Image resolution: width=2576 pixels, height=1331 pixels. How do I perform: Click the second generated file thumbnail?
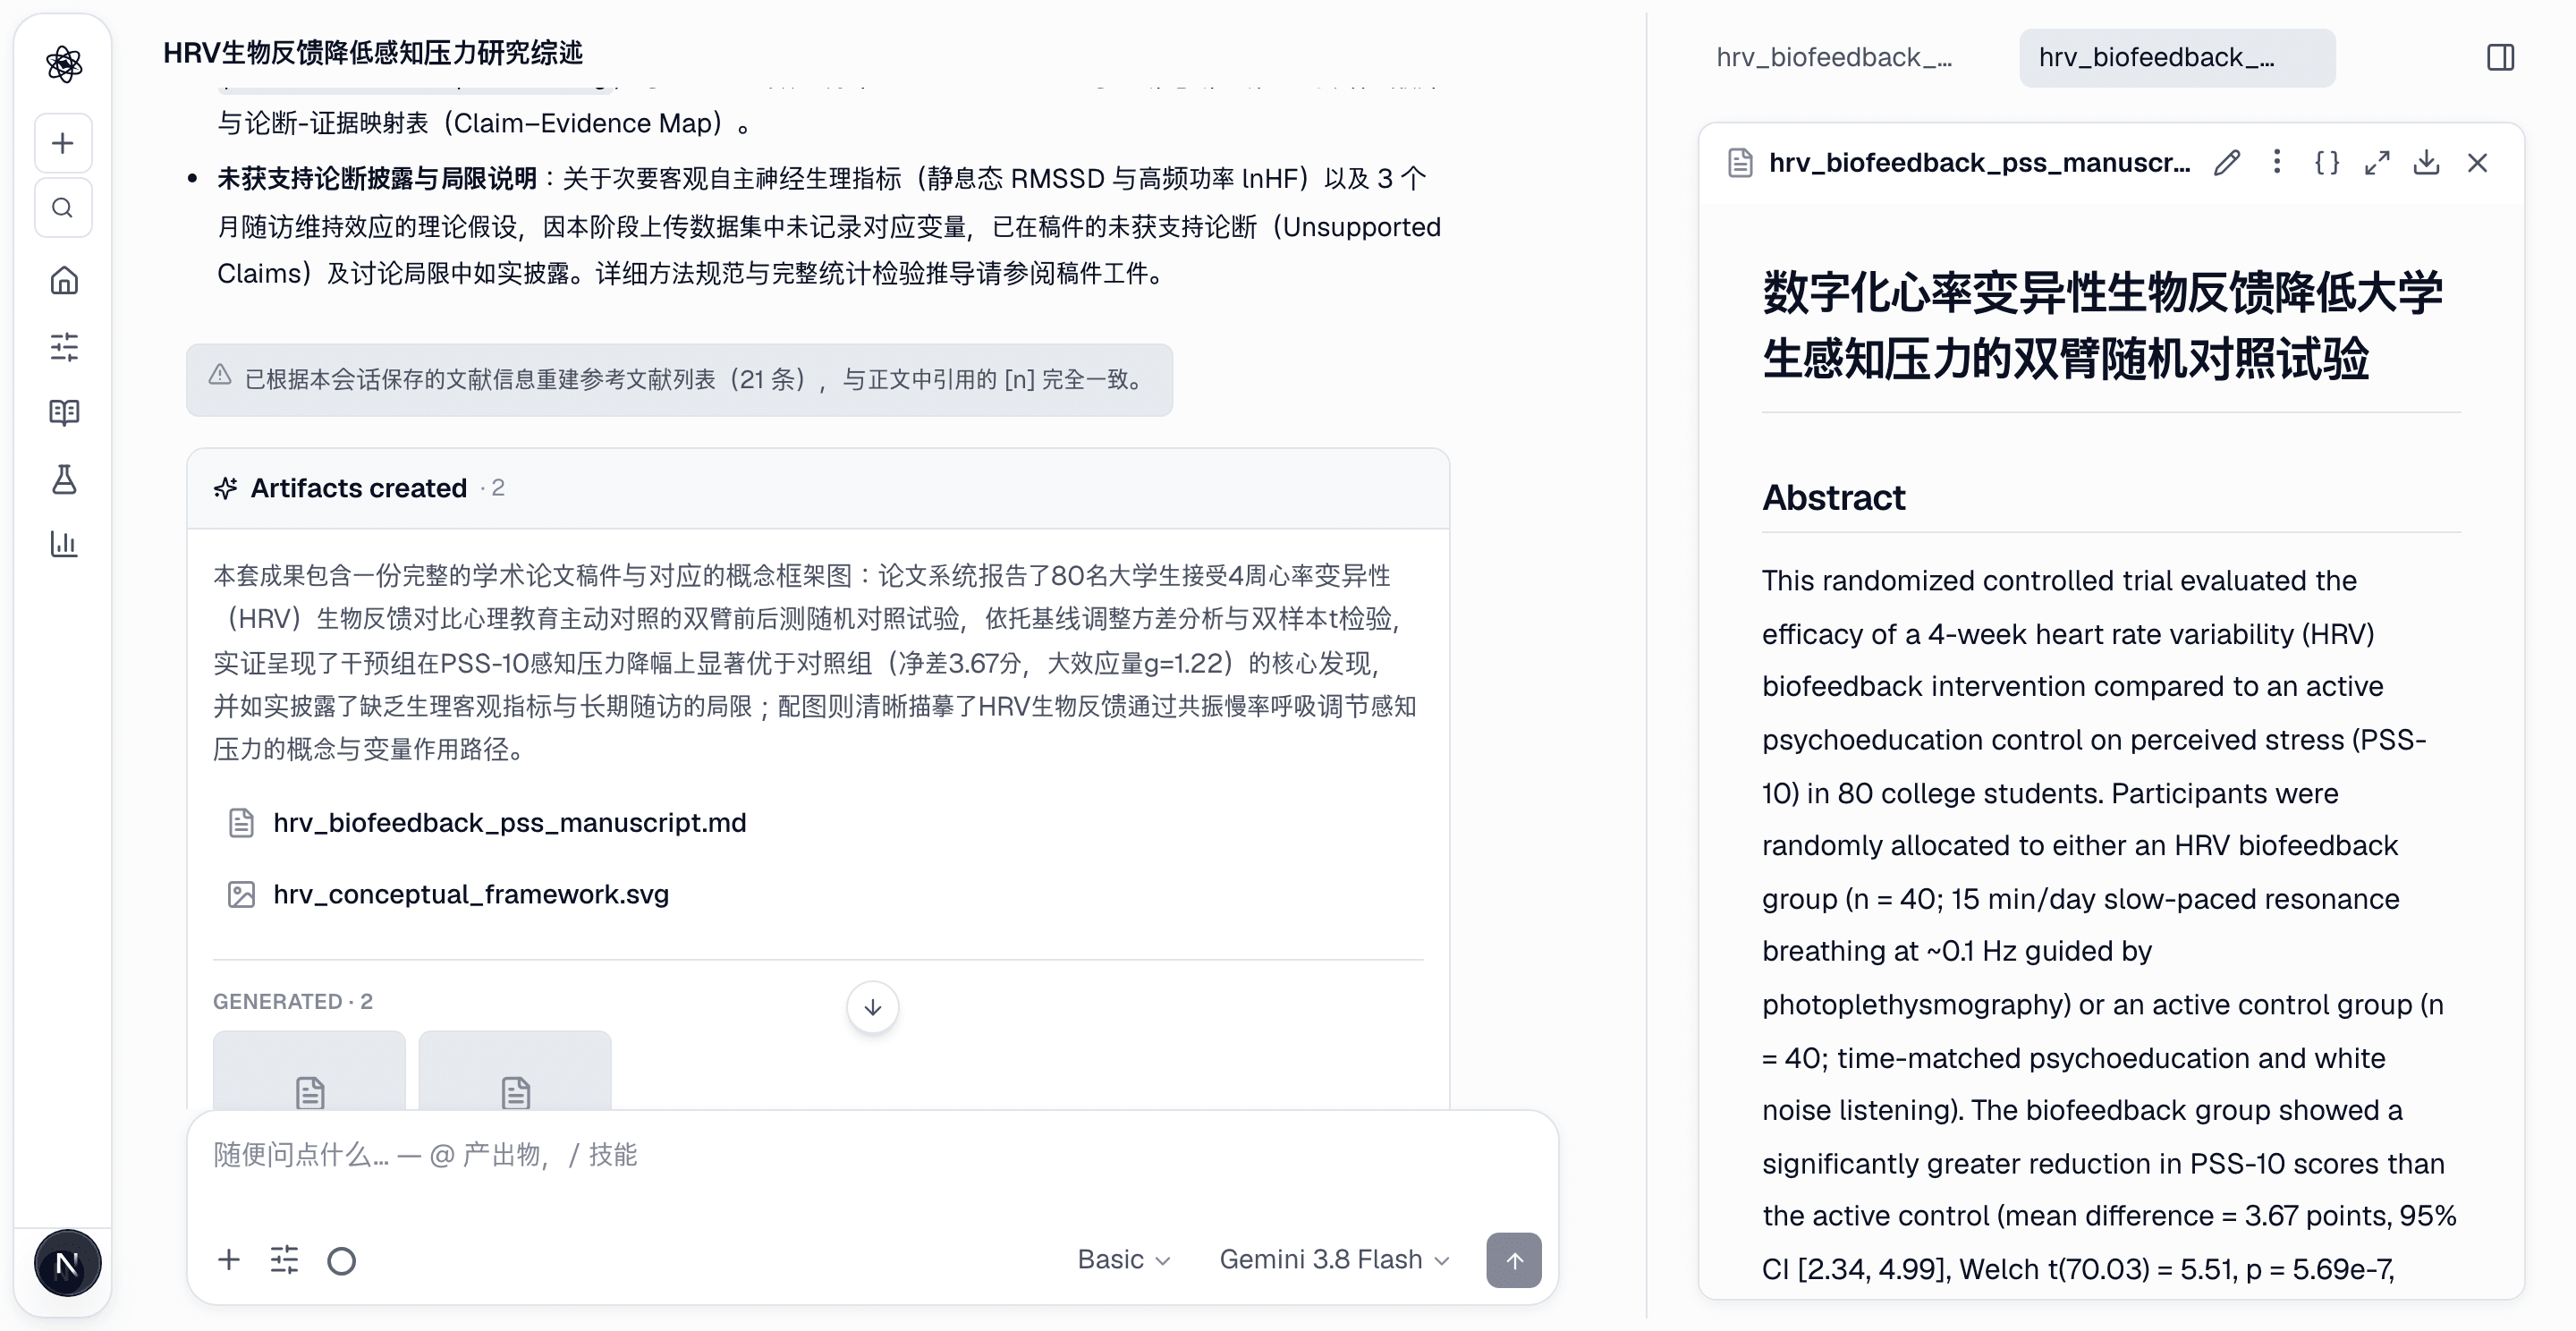(515, 1070)
